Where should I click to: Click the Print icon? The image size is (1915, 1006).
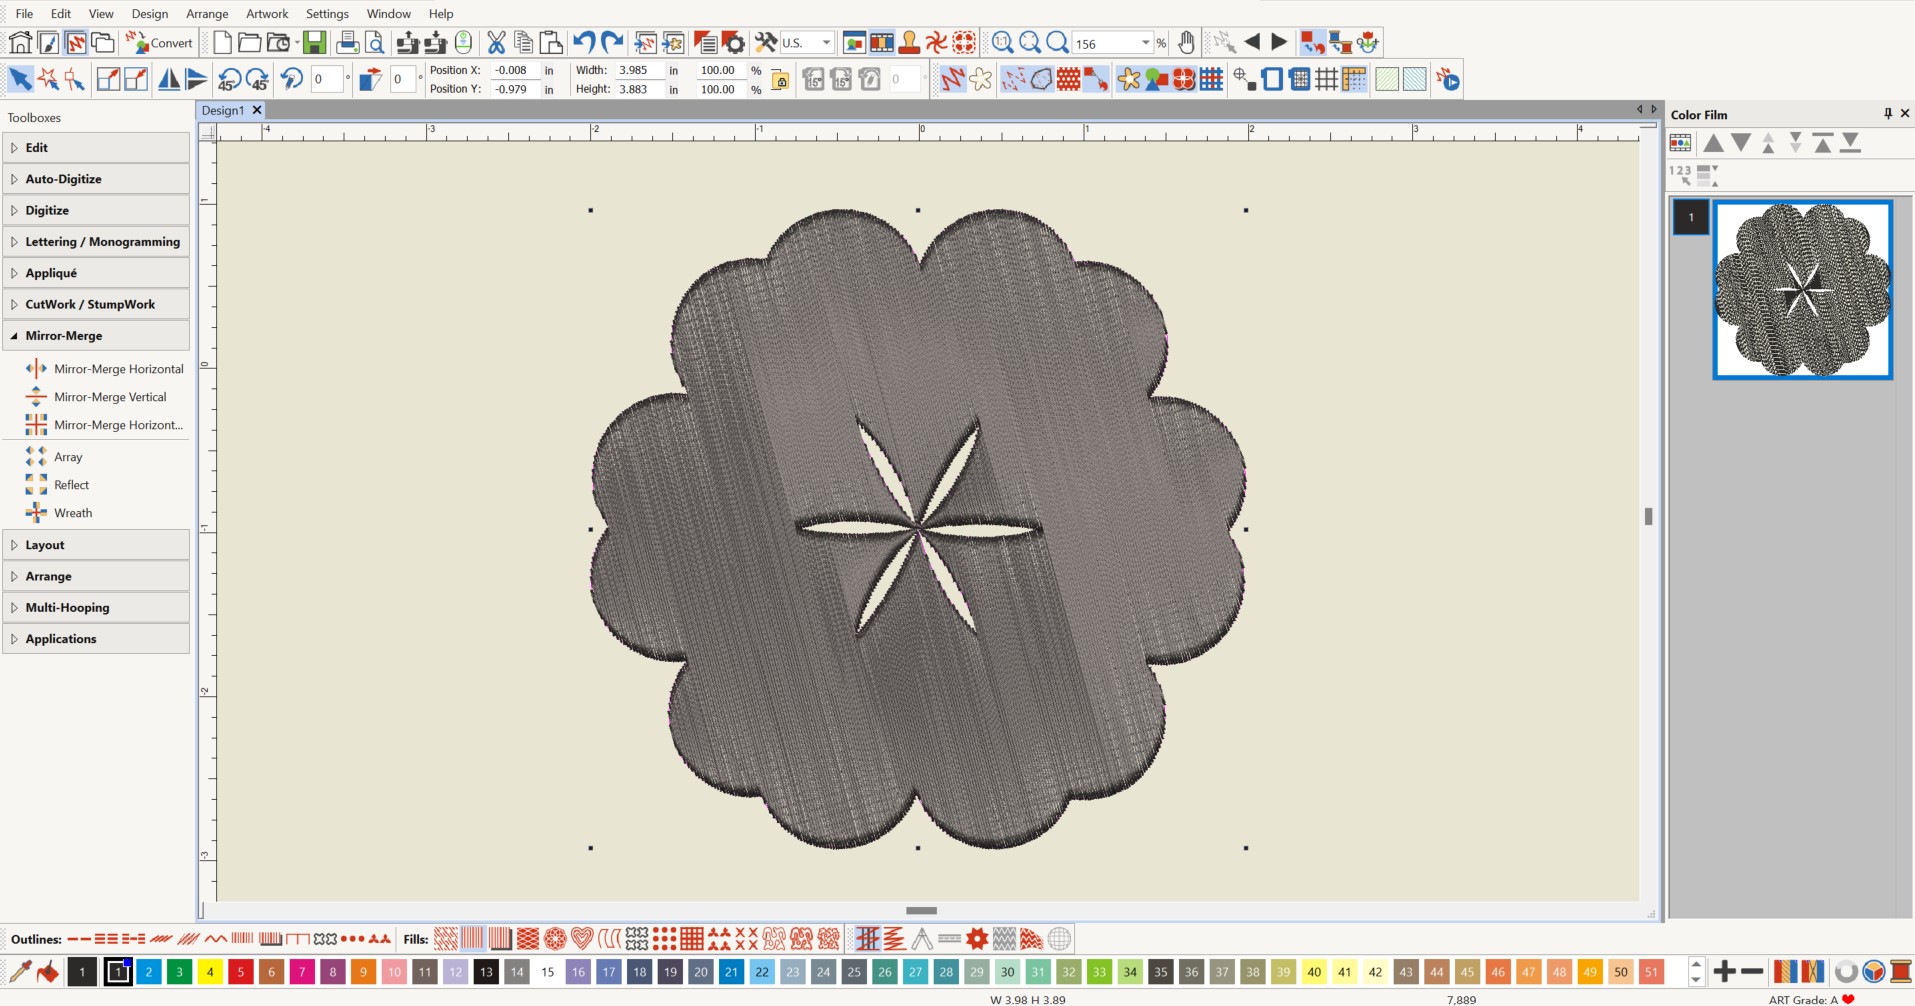point(347,42)
